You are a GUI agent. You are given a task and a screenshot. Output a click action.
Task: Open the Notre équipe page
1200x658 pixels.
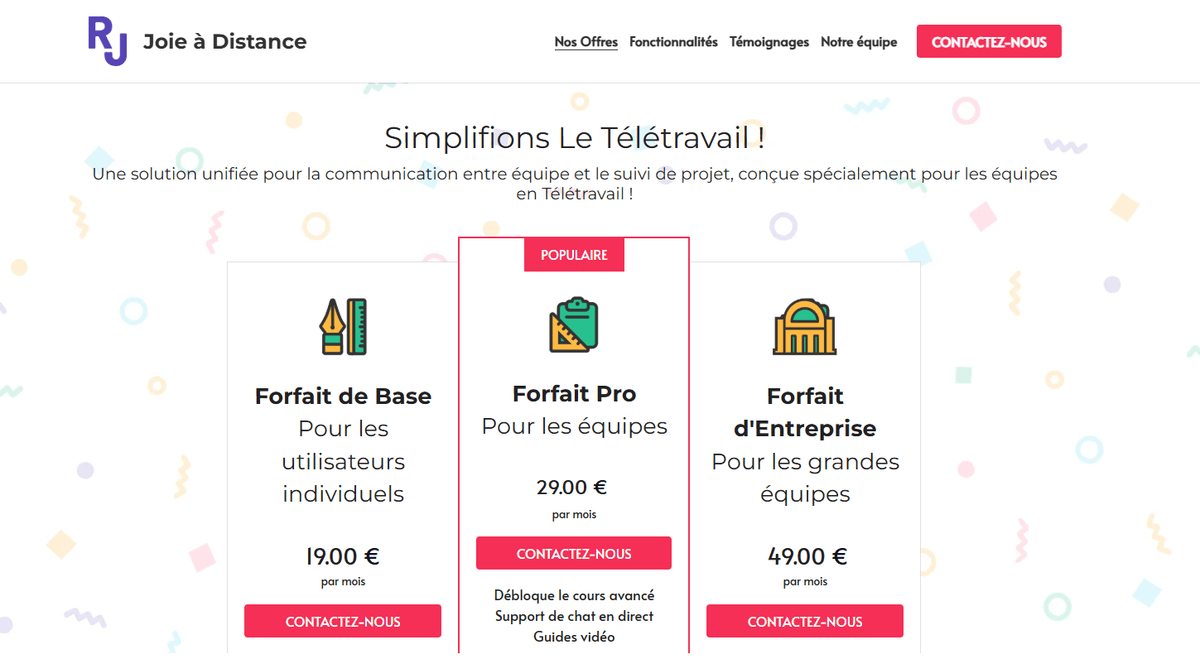click(x=858, y=42)
